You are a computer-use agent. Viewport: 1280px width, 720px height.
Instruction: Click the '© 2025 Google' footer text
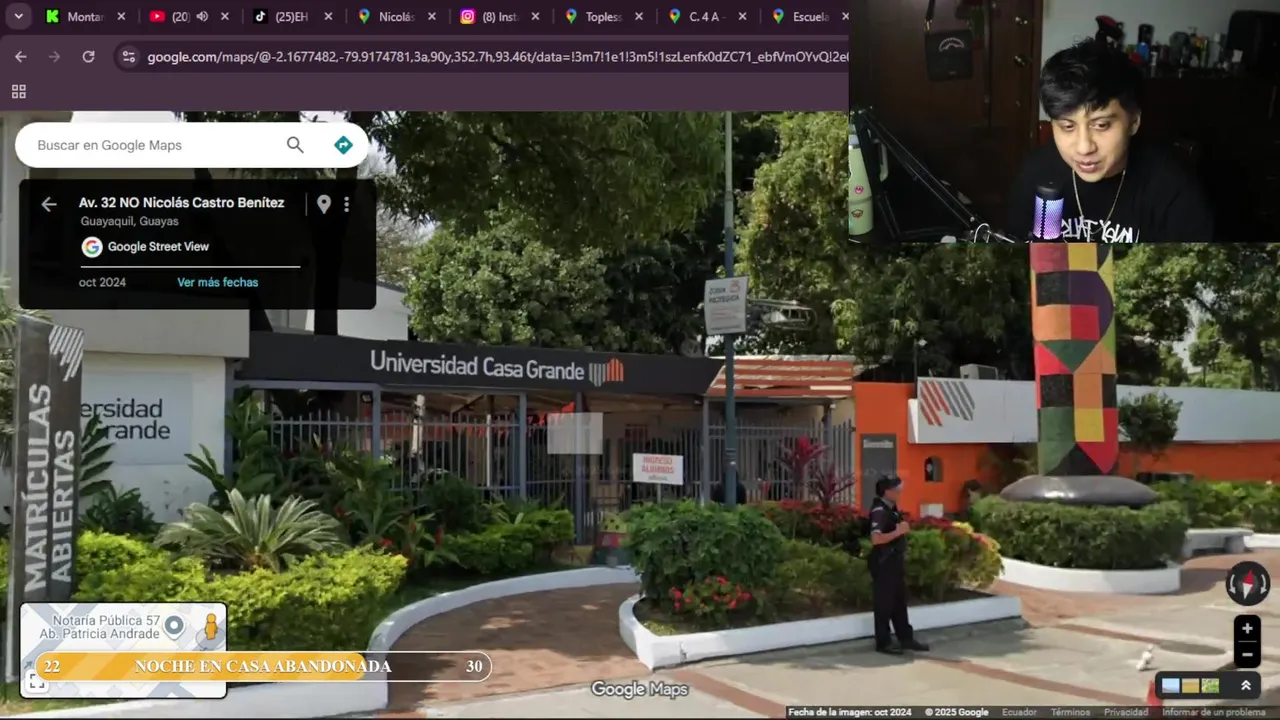click(x=957, y=712)
